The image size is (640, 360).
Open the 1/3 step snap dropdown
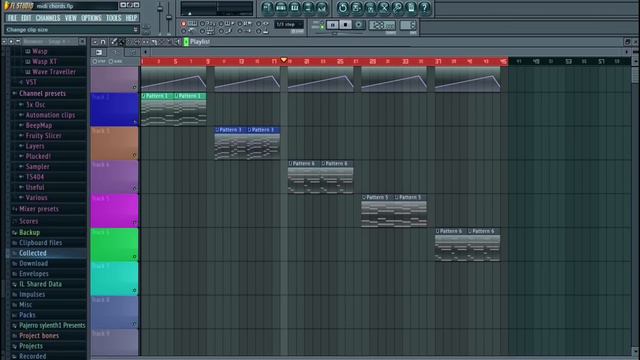[x=289, y=24]
